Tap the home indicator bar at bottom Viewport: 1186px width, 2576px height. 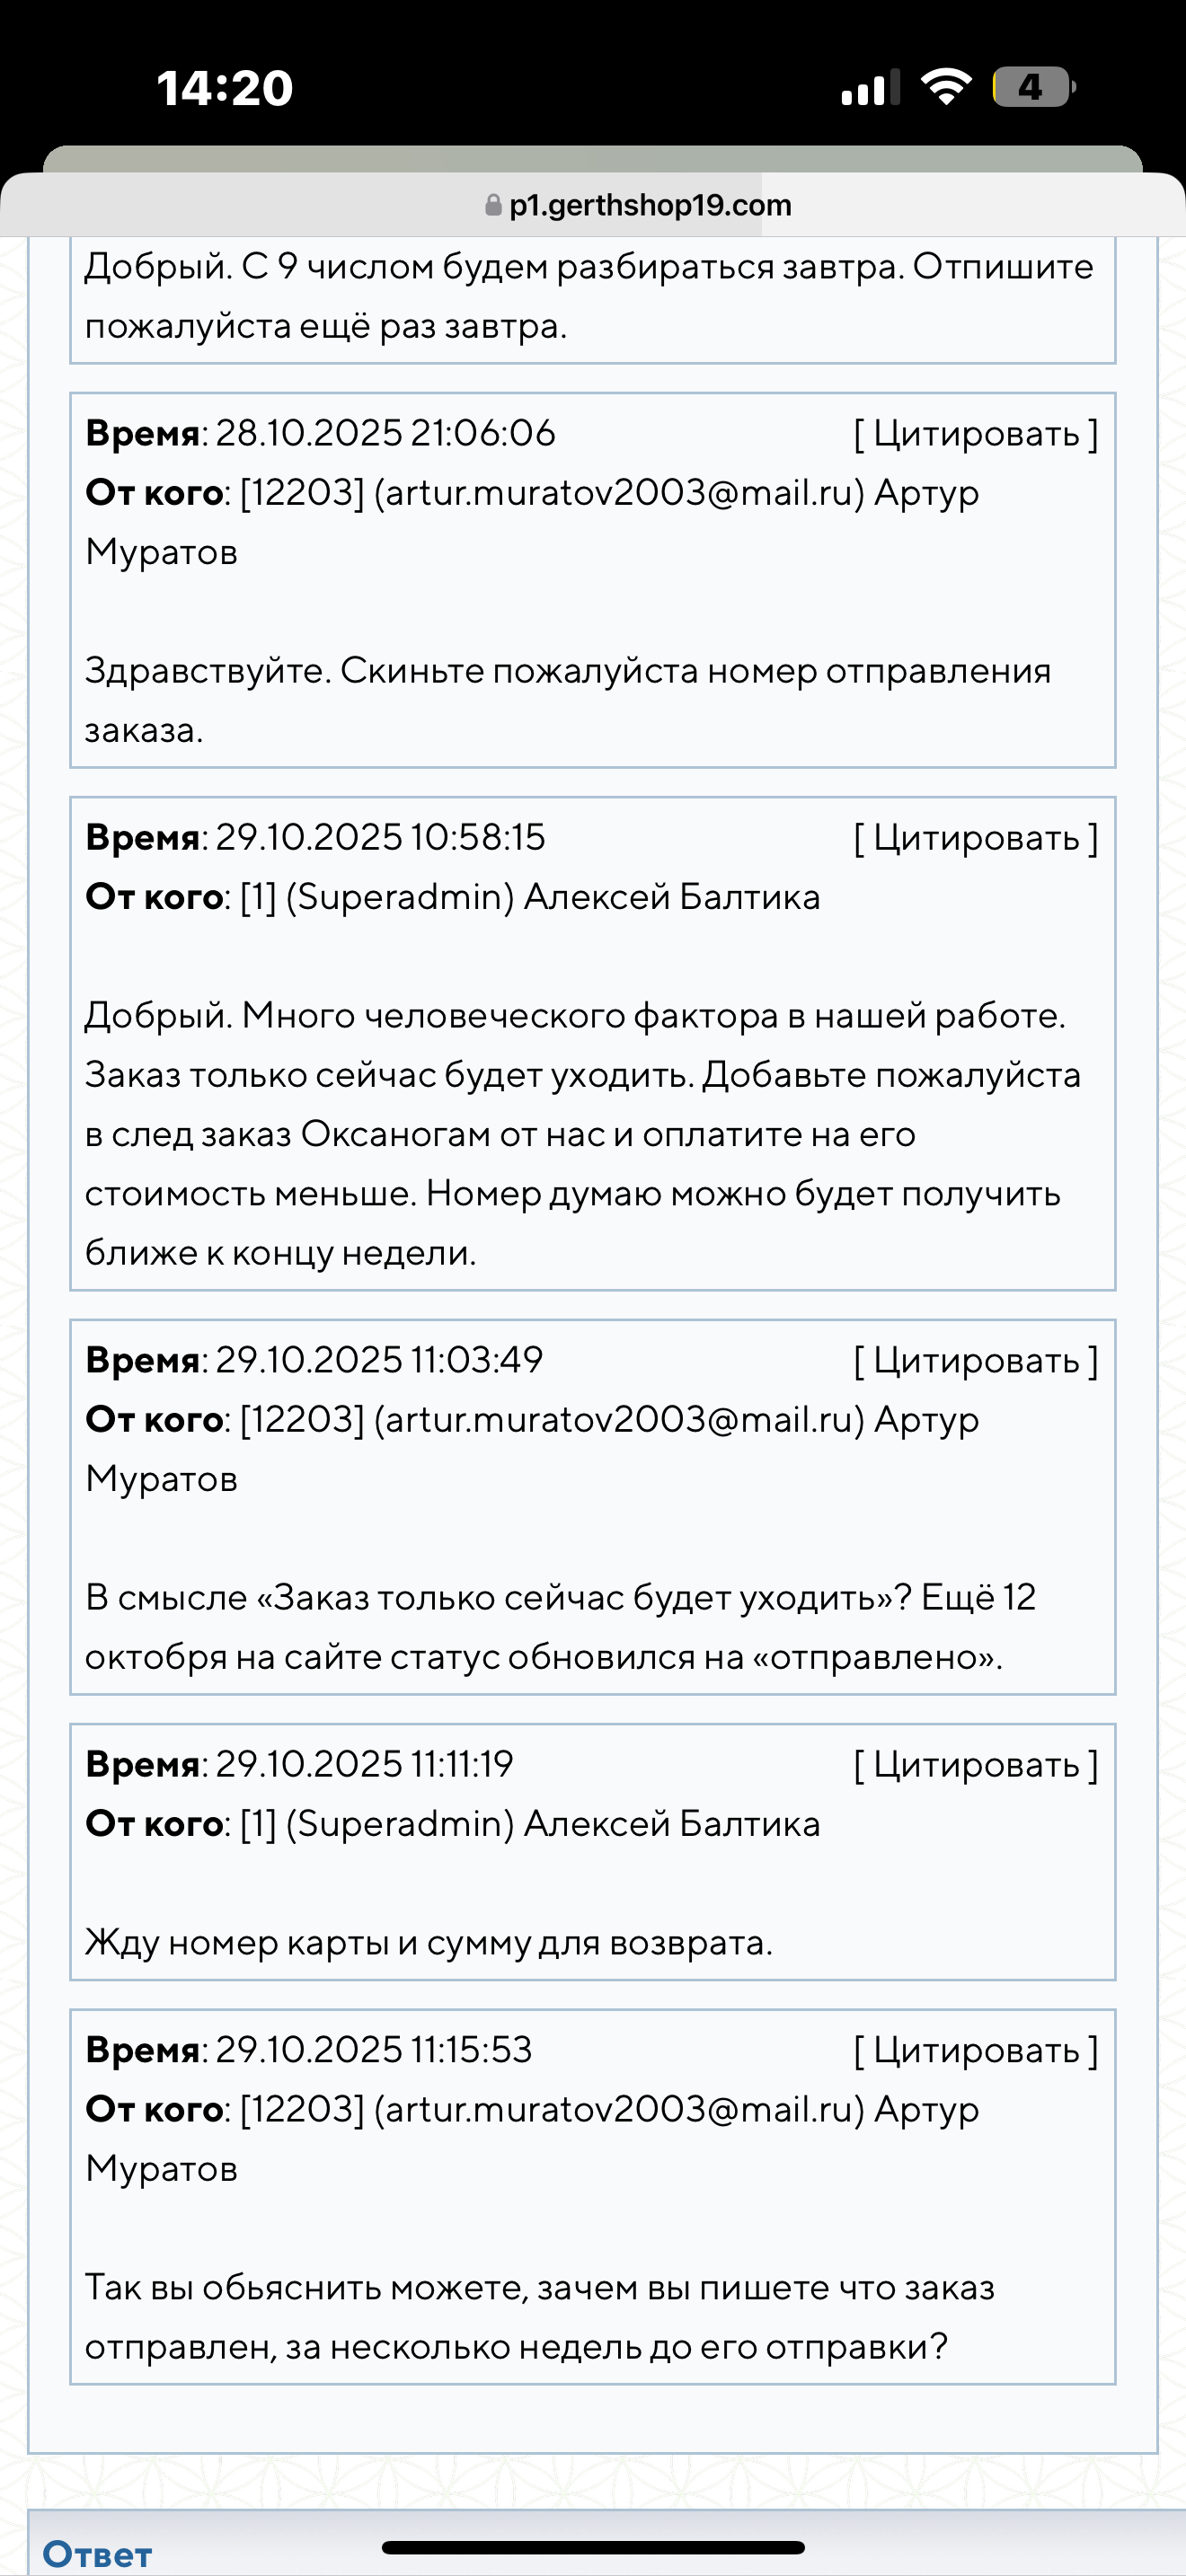pyautogui.click(x=593, y=2547)
